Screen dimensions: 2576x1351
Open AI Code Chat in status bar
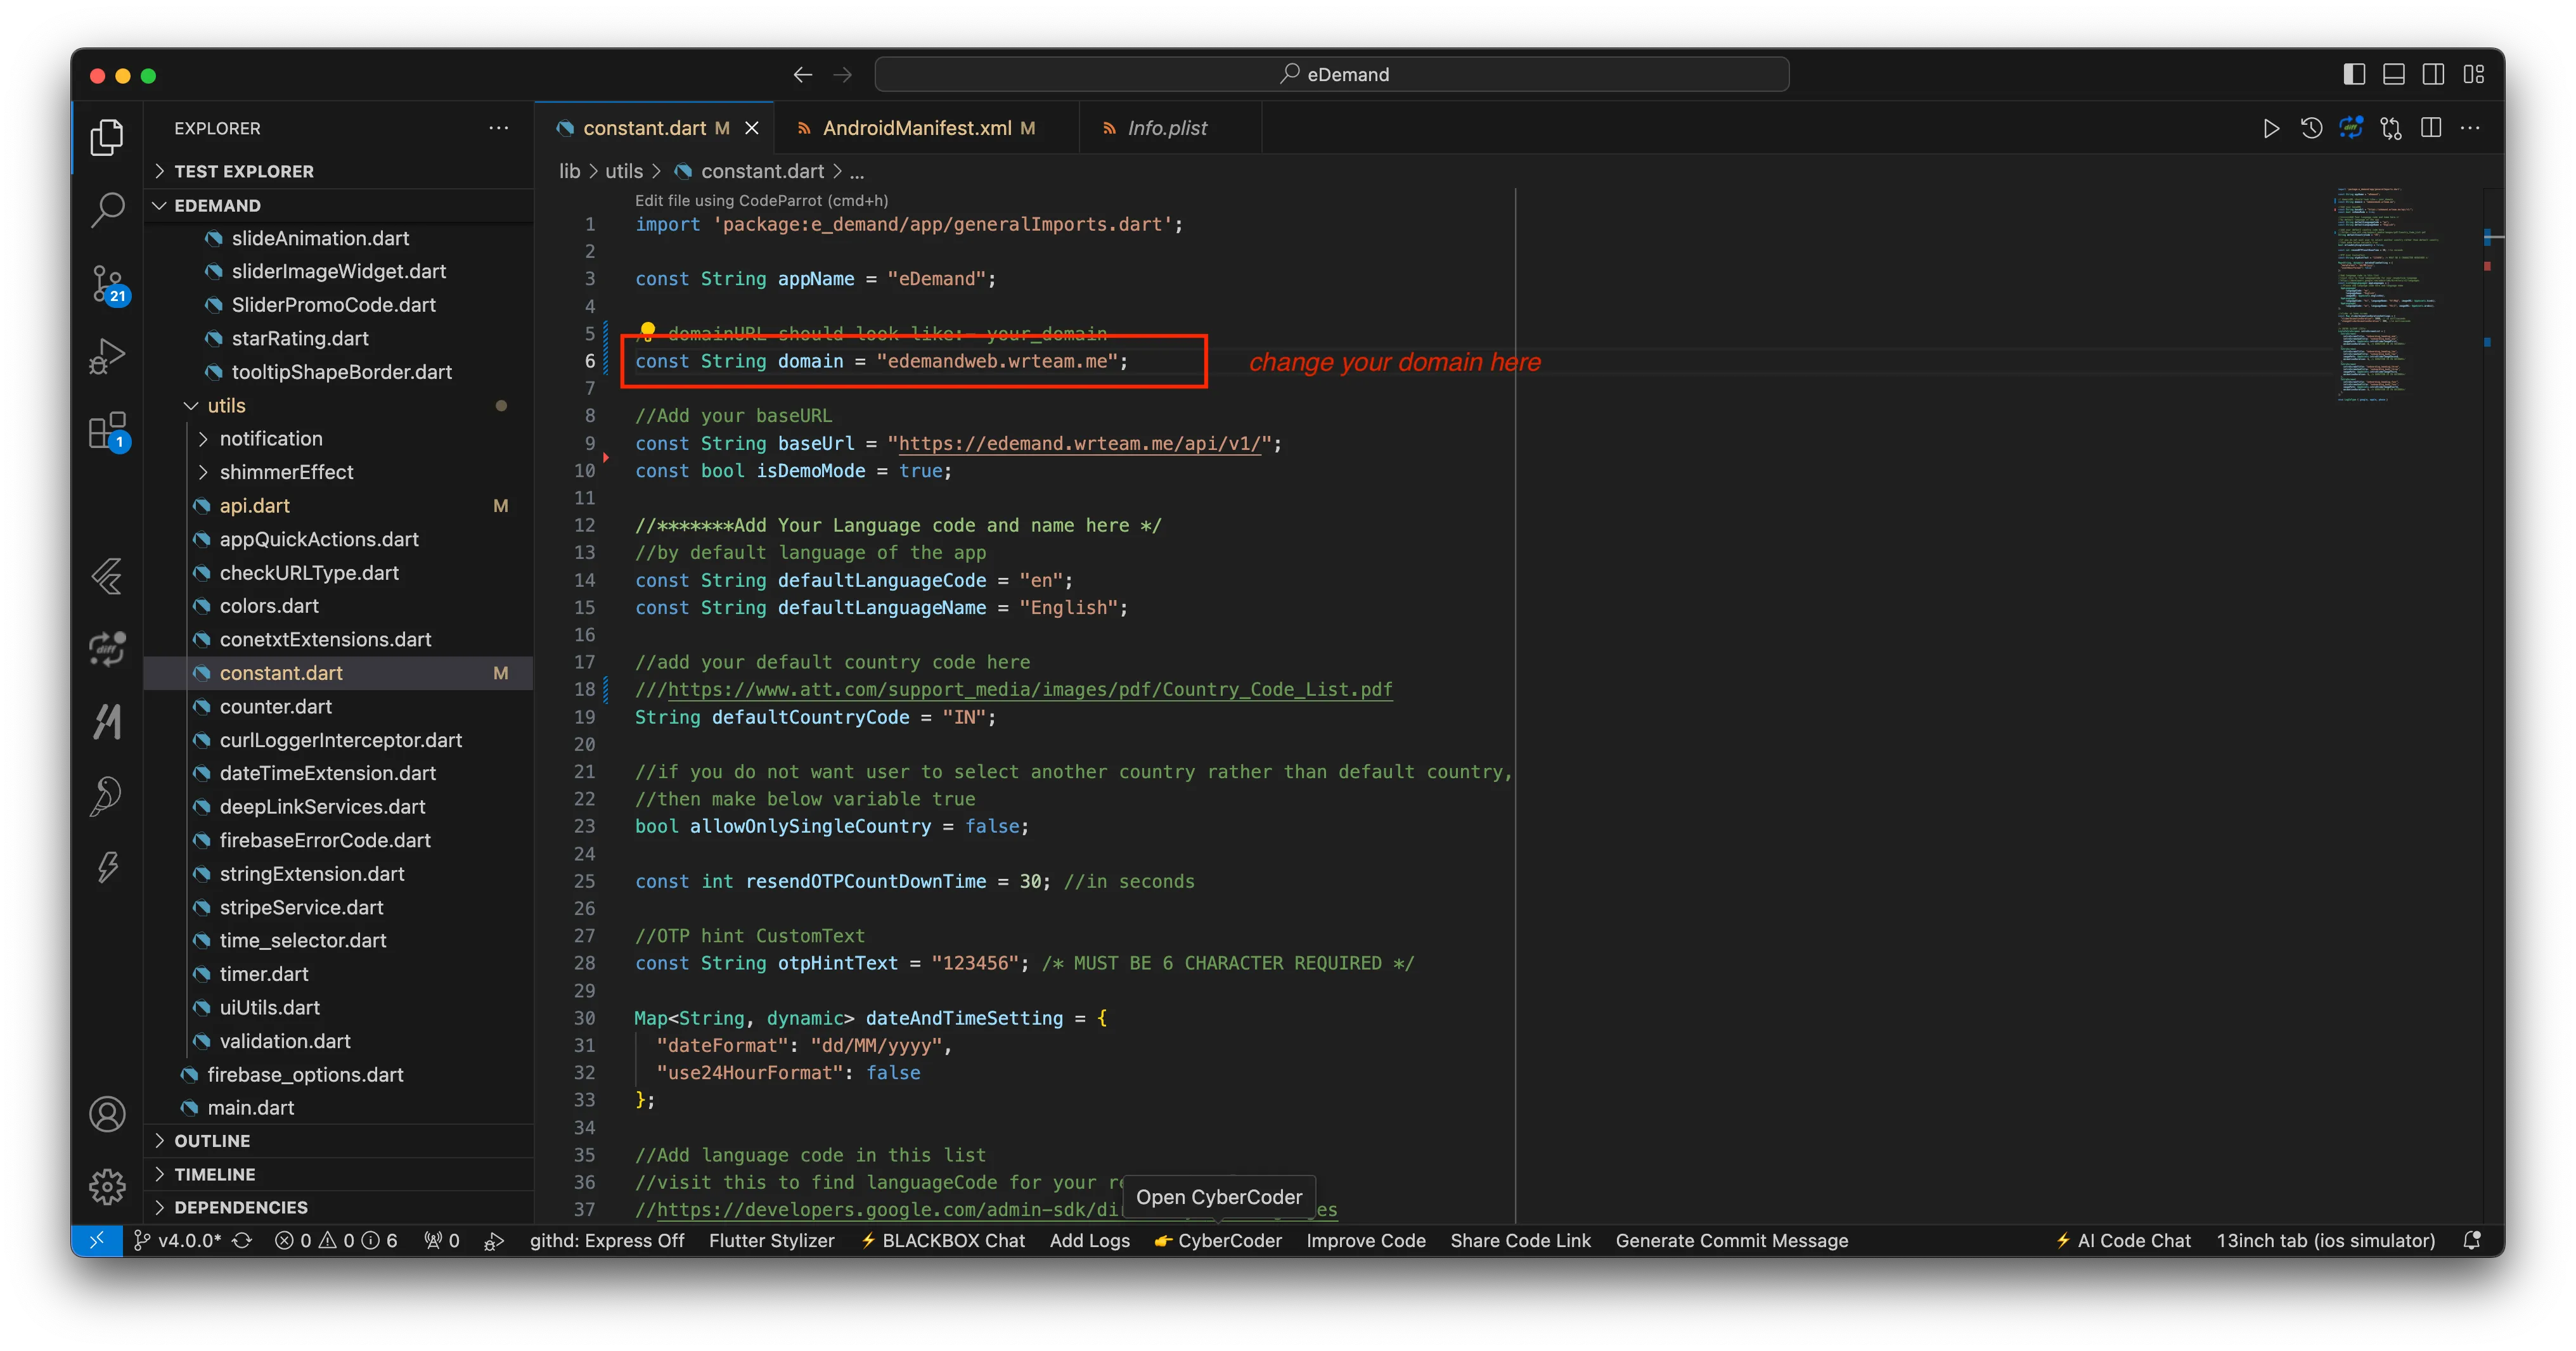click(x=2123, y=1240)
